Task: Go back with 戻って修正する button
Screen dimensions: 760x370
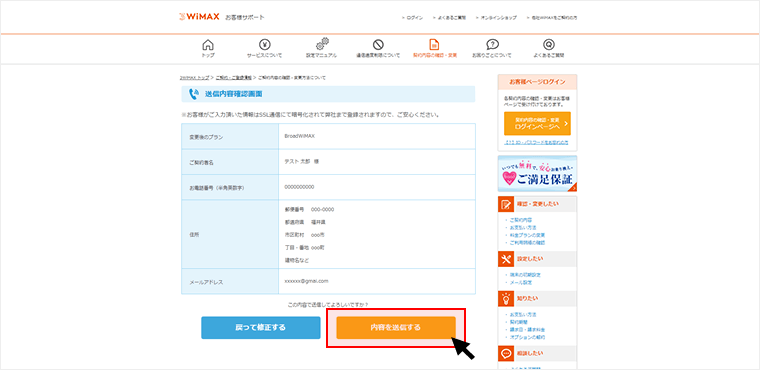Action: point(261,328)
